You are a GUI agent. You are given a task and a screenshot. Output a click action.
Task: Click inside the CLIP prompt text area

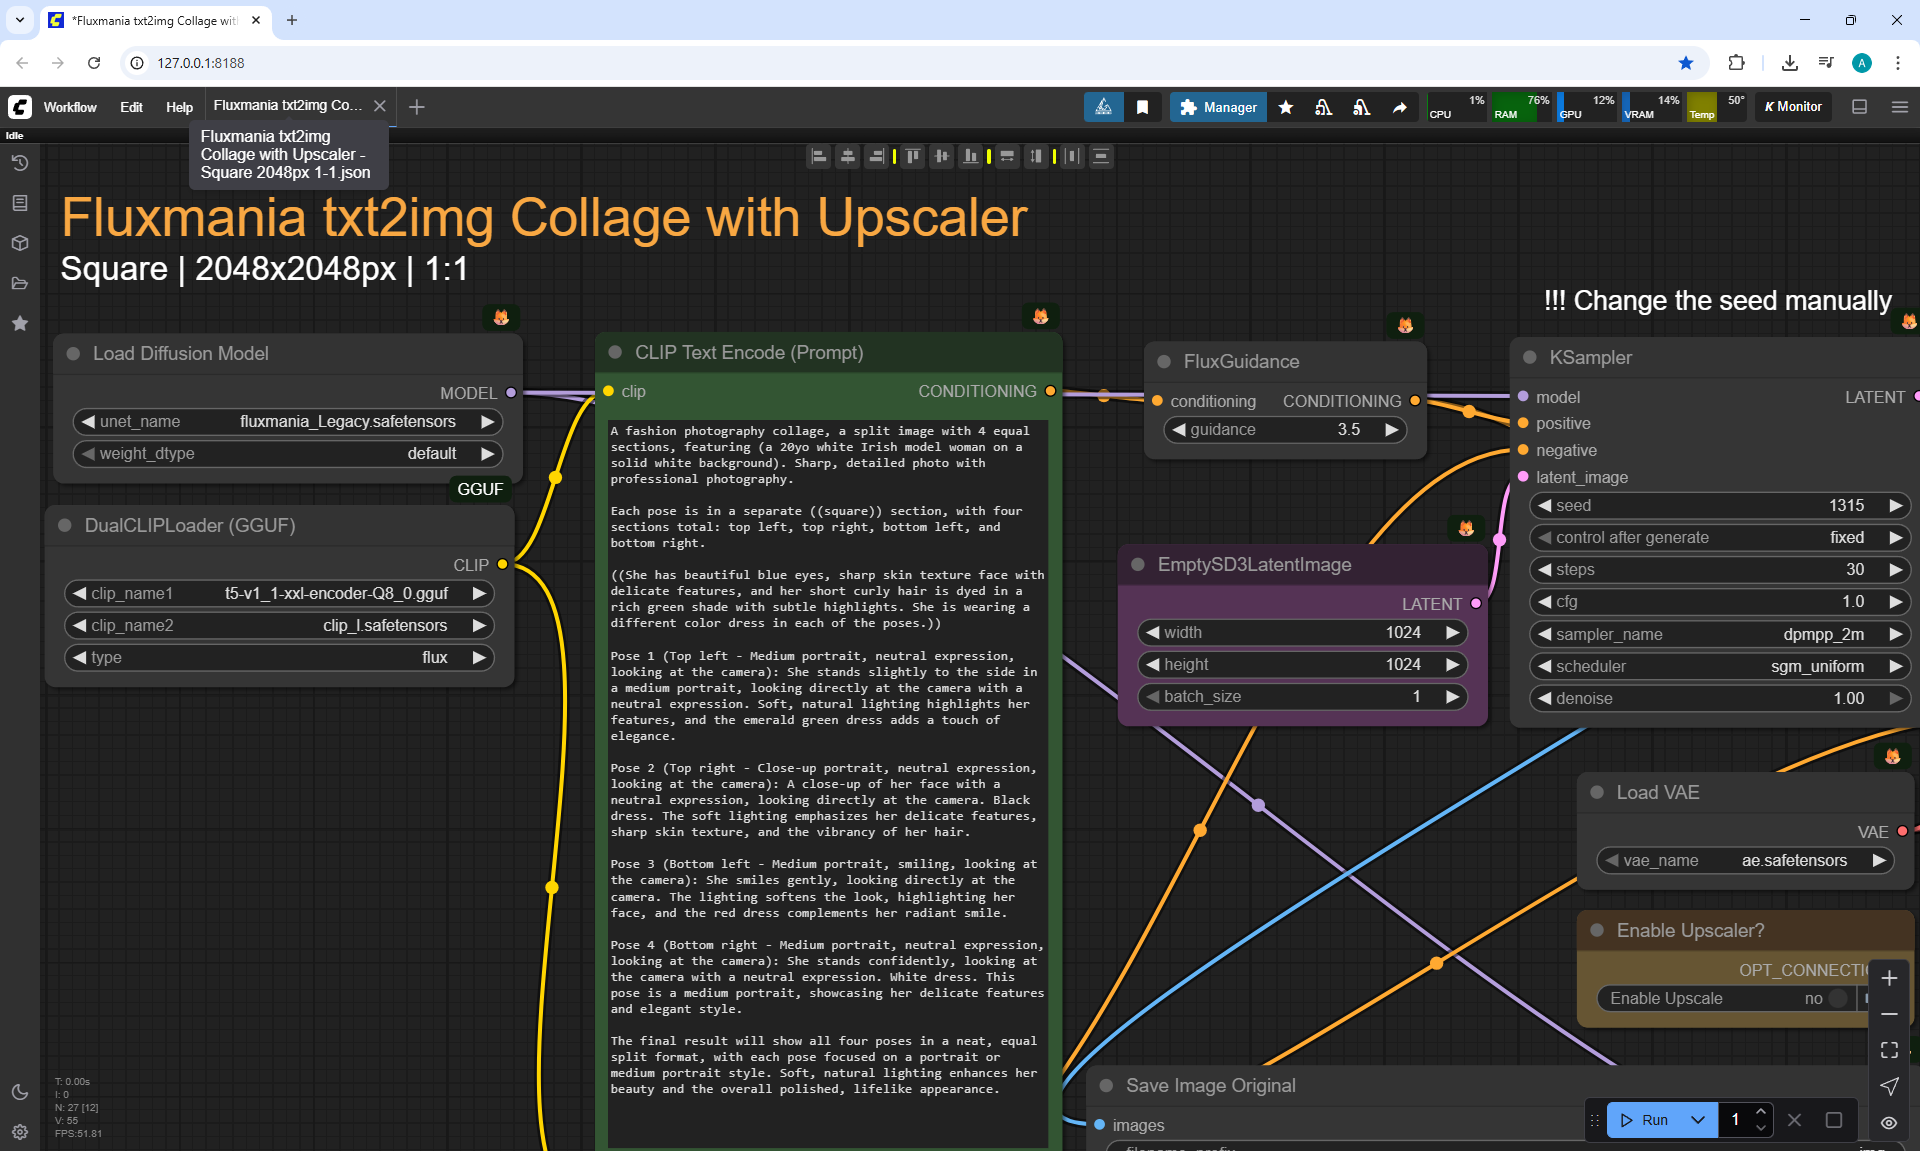pos(828,760)
